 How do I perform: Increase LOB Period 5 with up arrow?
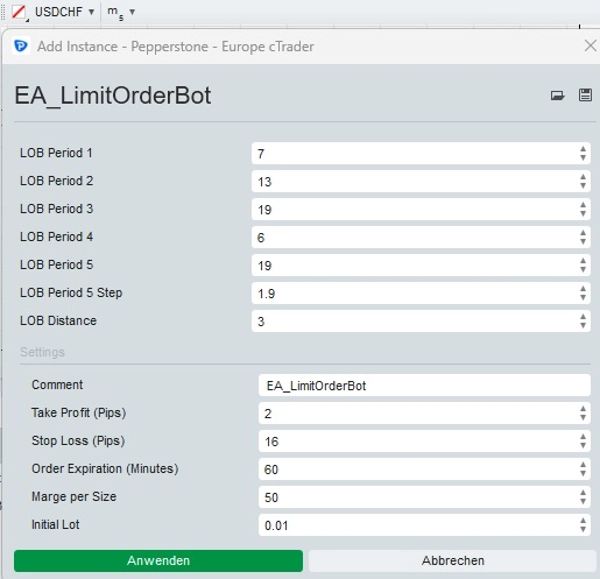pyautogui.click(x=583, y=261)
